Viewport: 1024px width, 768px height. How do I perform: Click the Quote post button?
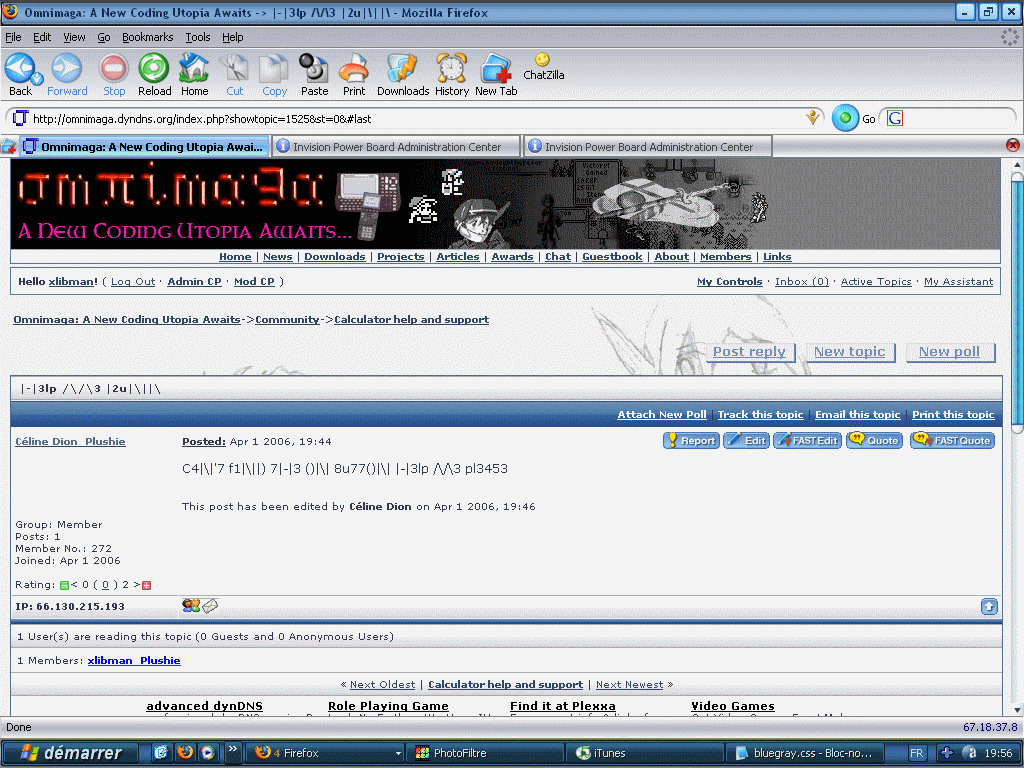[874, 441]
